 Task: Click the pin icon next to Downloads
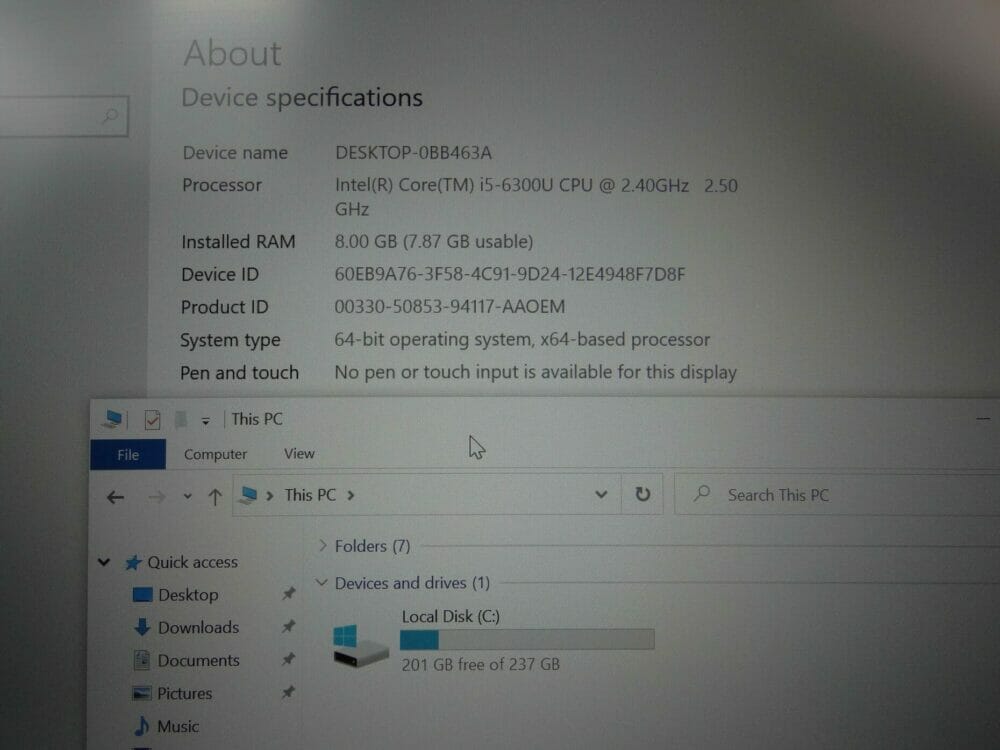pos(288,626)
